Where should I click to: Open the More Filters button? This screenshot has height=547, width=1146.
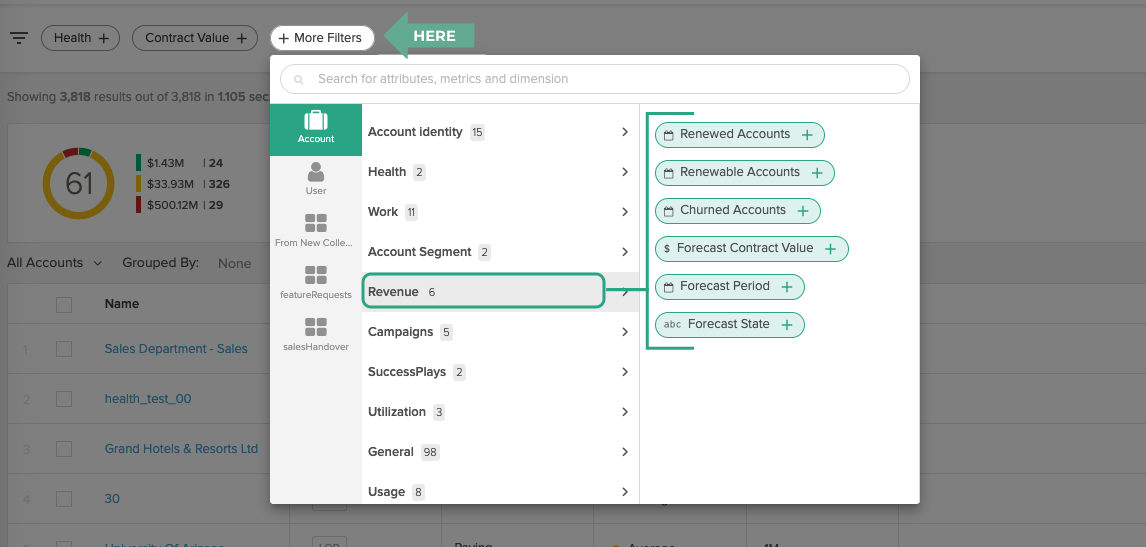pyautogui.click(x=322, y=38)
